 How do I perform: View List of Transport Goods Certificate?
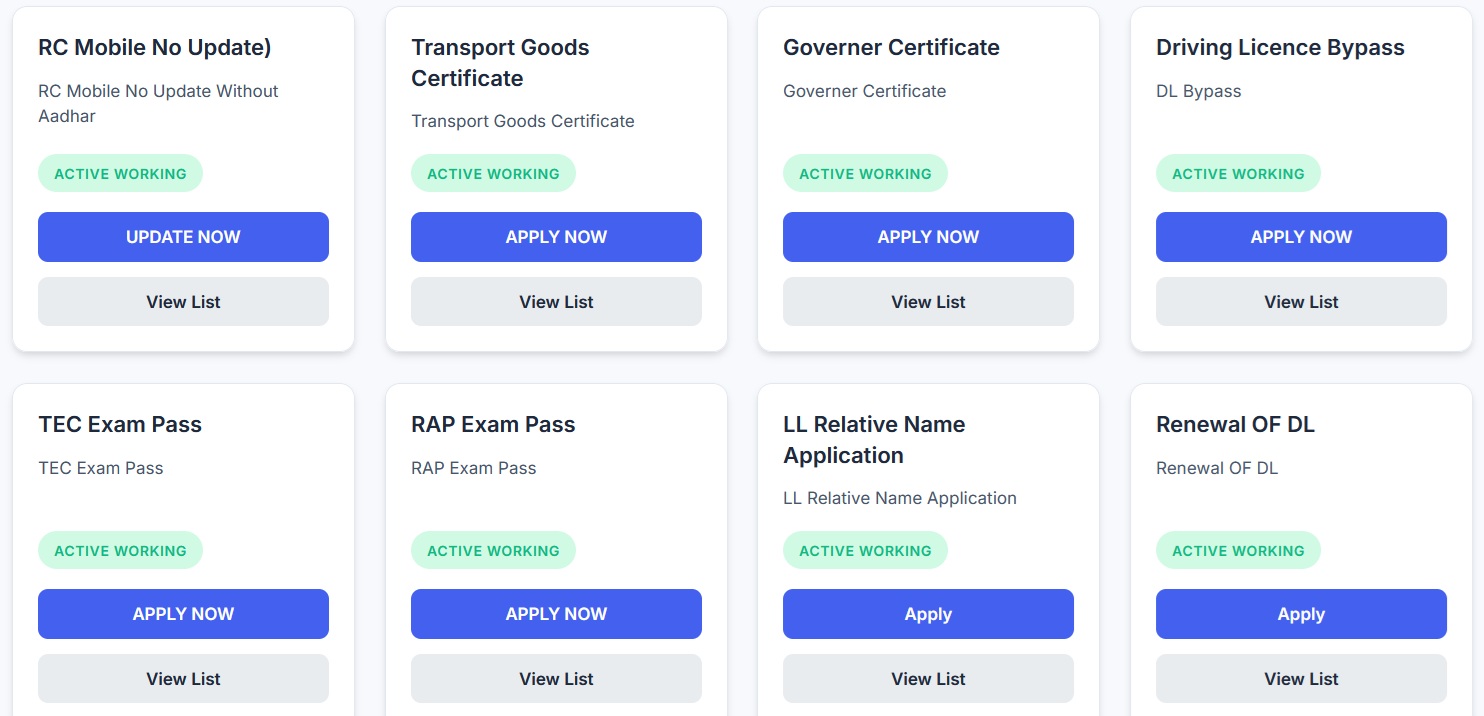click(556, 302)
